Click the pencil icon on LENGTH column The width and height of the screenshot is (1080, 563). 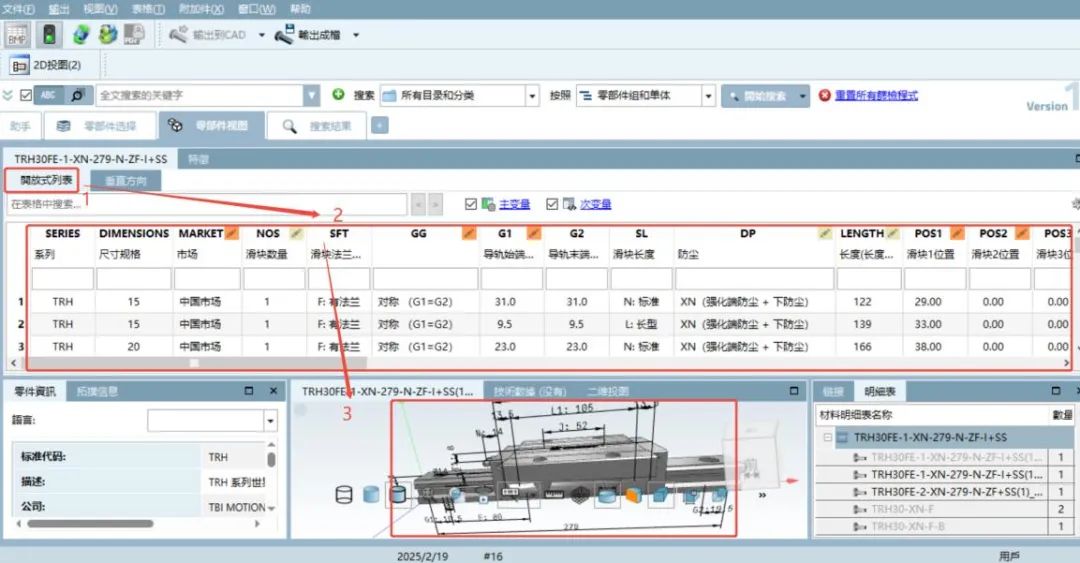coord(893,234)
